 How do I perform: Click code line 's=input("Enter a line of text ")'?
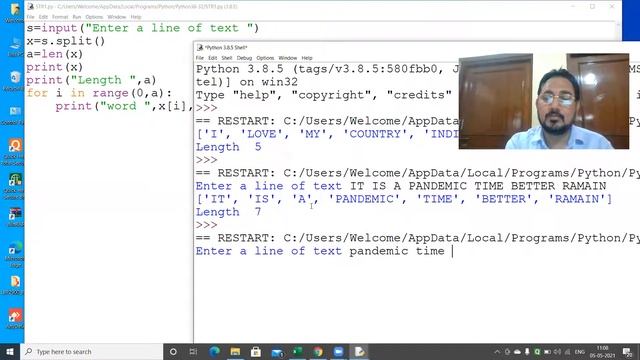pos(143,28)
